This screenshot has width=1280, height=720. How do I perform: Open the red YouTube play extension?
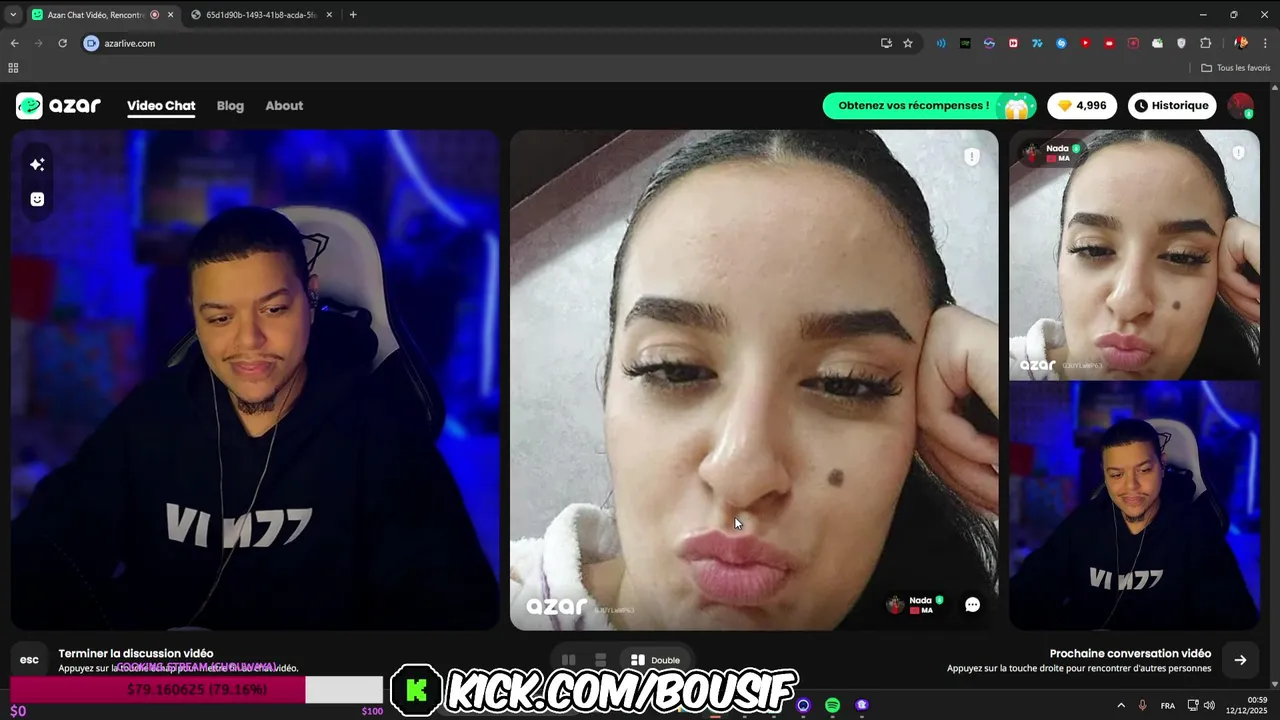click(1085, 43)
